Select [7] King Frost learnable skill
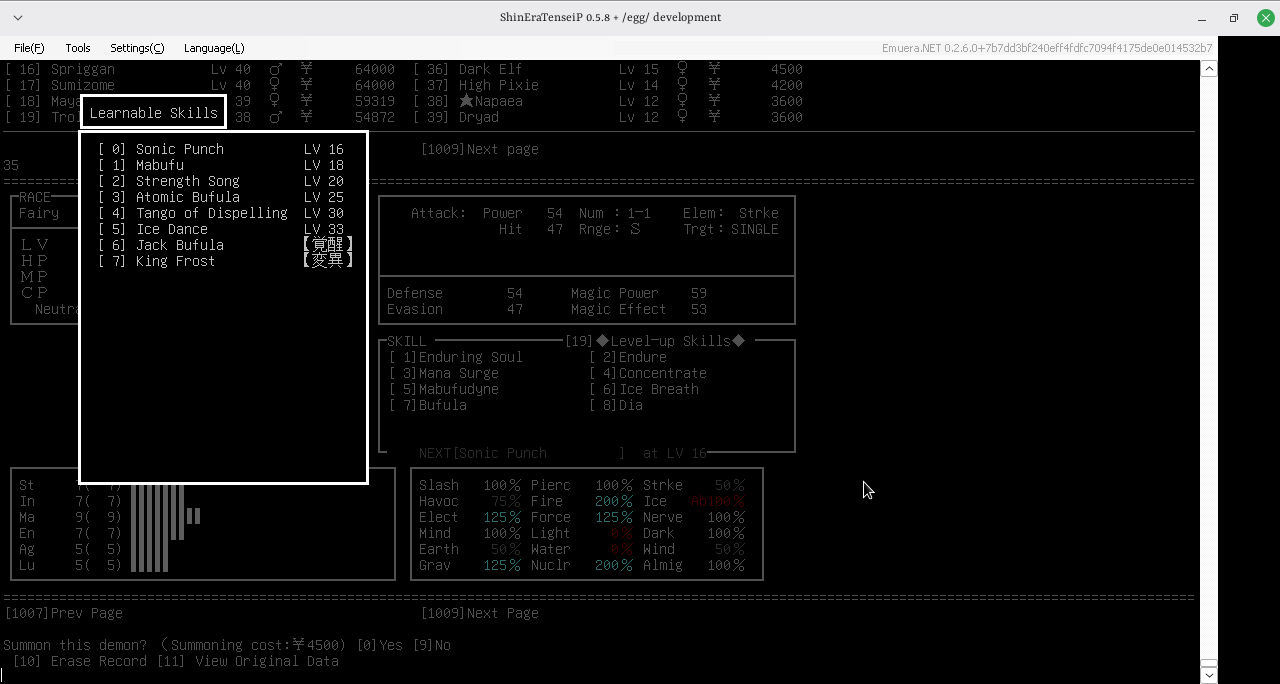The image size is (1280, 684). point(225,261)
